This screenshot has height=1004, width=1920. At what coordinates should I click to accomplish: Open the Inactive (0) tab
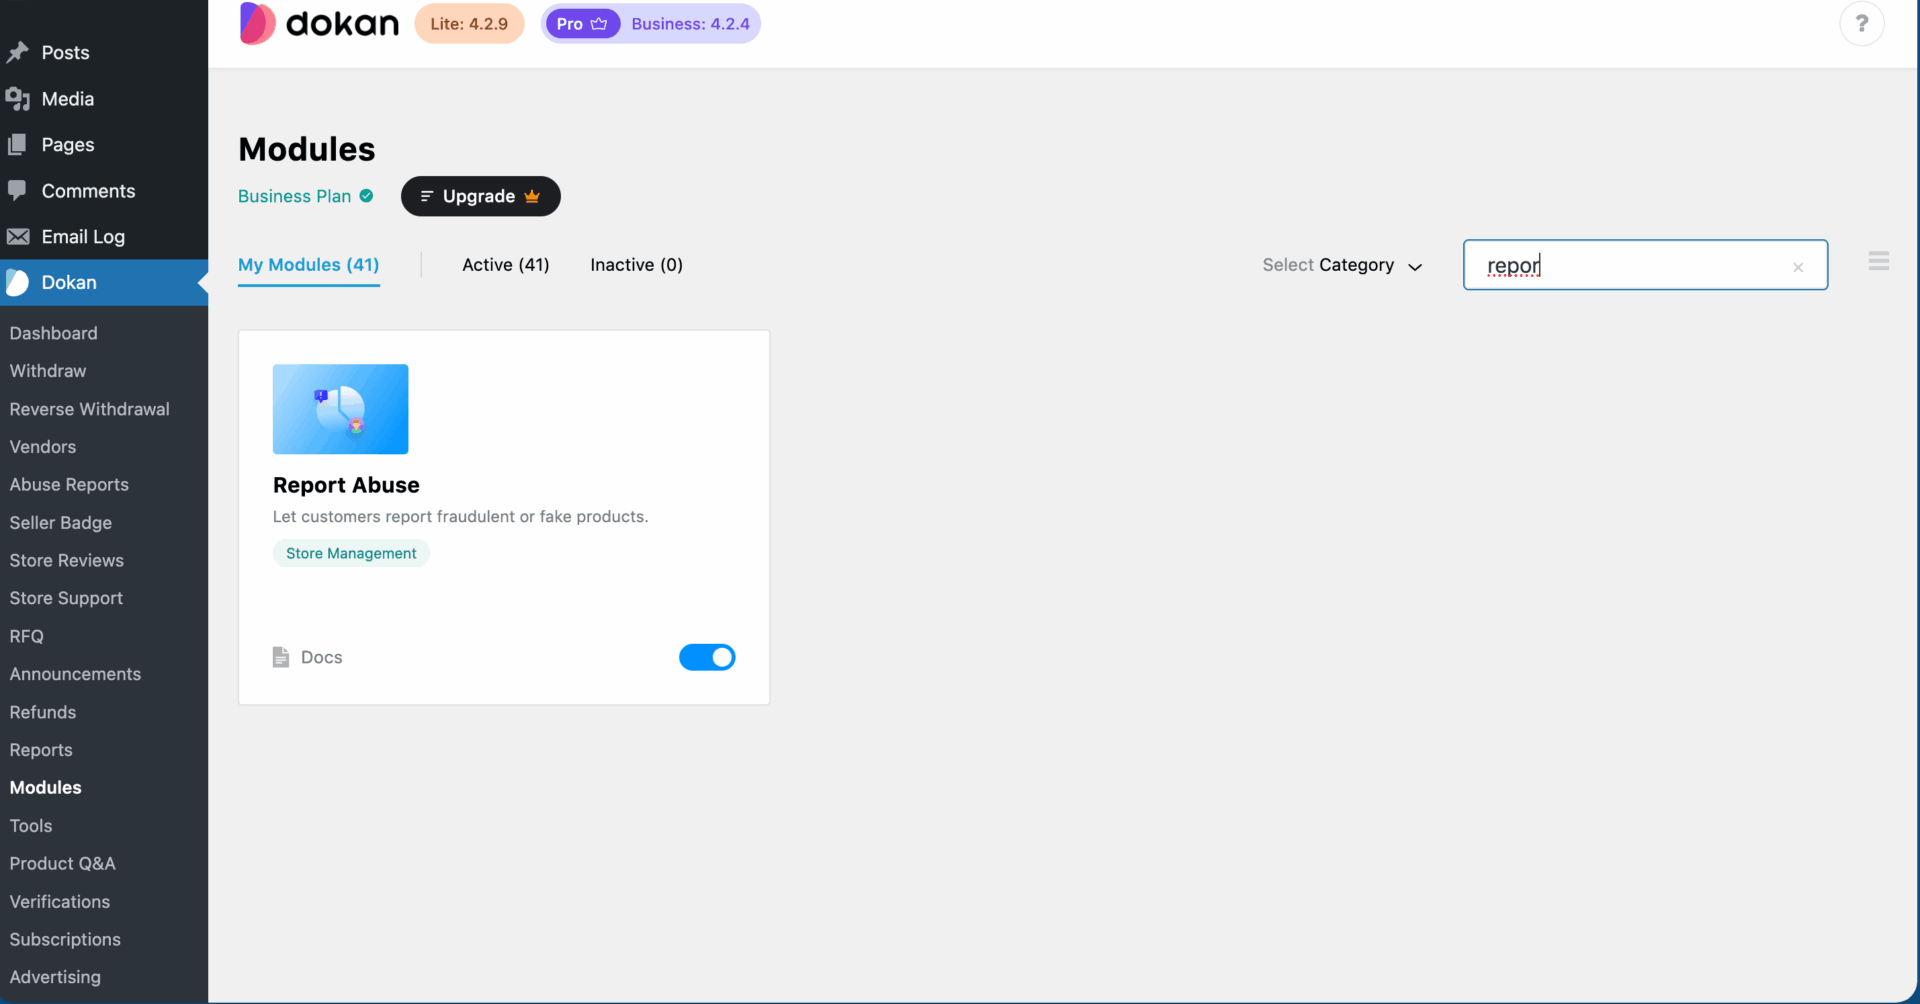coord(636,265)
